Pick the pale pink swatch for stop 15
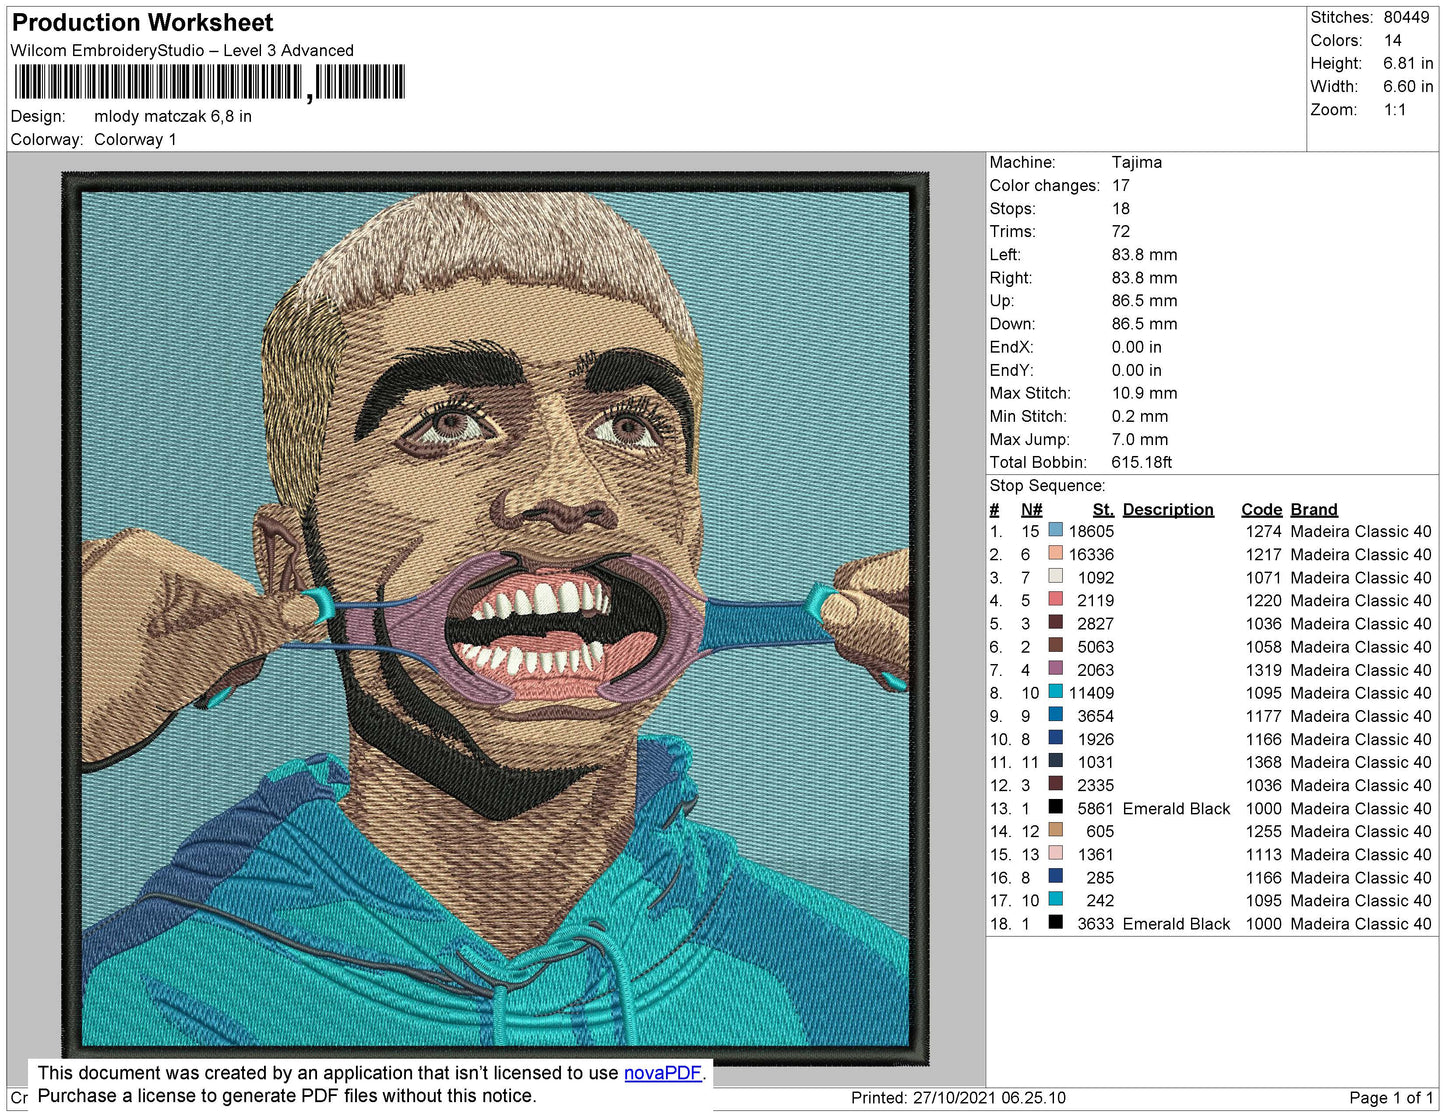The image size is (1445, 1117). click(x=1055, y=853)
